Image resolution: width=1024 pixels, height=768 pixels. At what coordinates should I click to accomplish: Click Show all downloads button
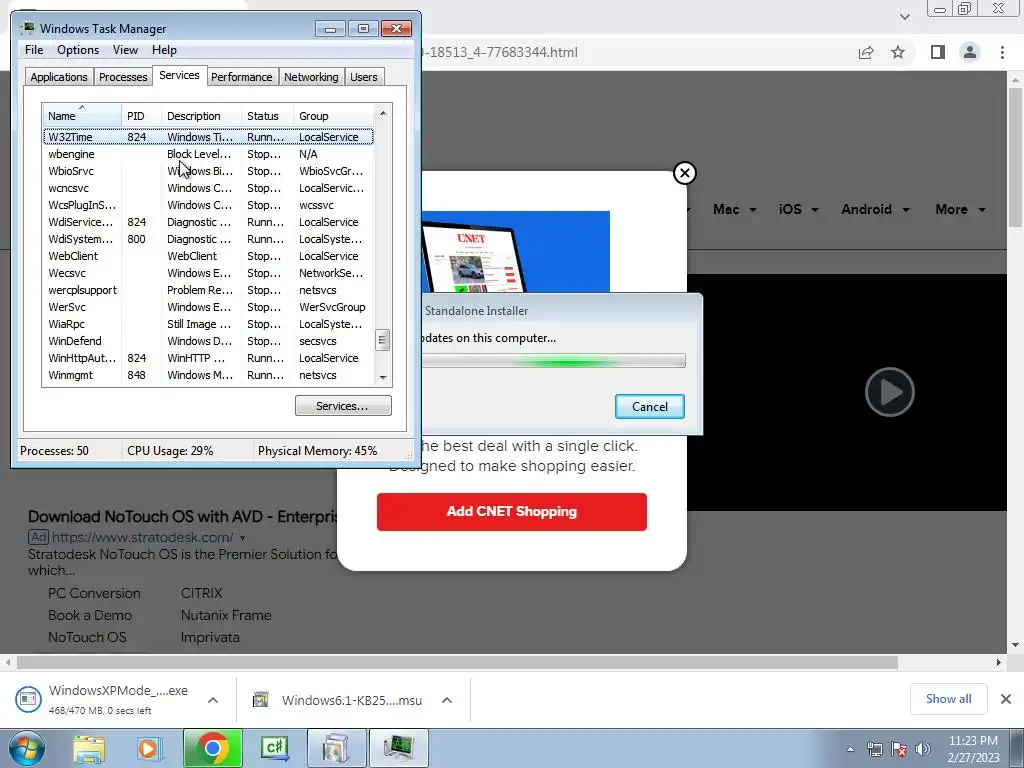[948, 699]
